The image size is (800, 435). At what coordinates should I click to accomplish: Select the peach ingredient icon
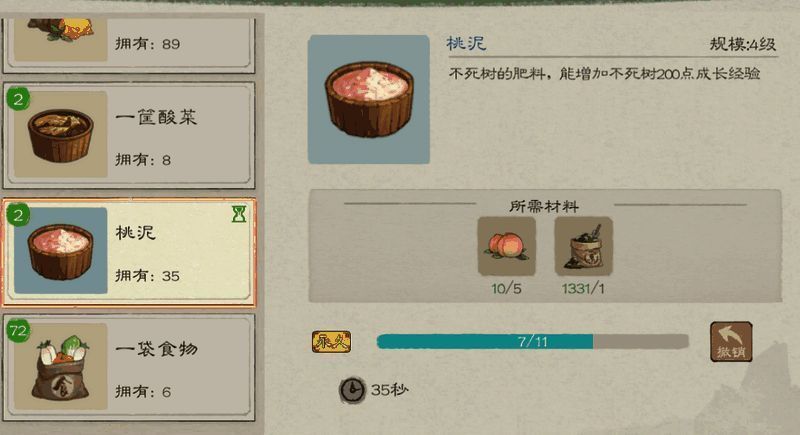click(507, 246)
